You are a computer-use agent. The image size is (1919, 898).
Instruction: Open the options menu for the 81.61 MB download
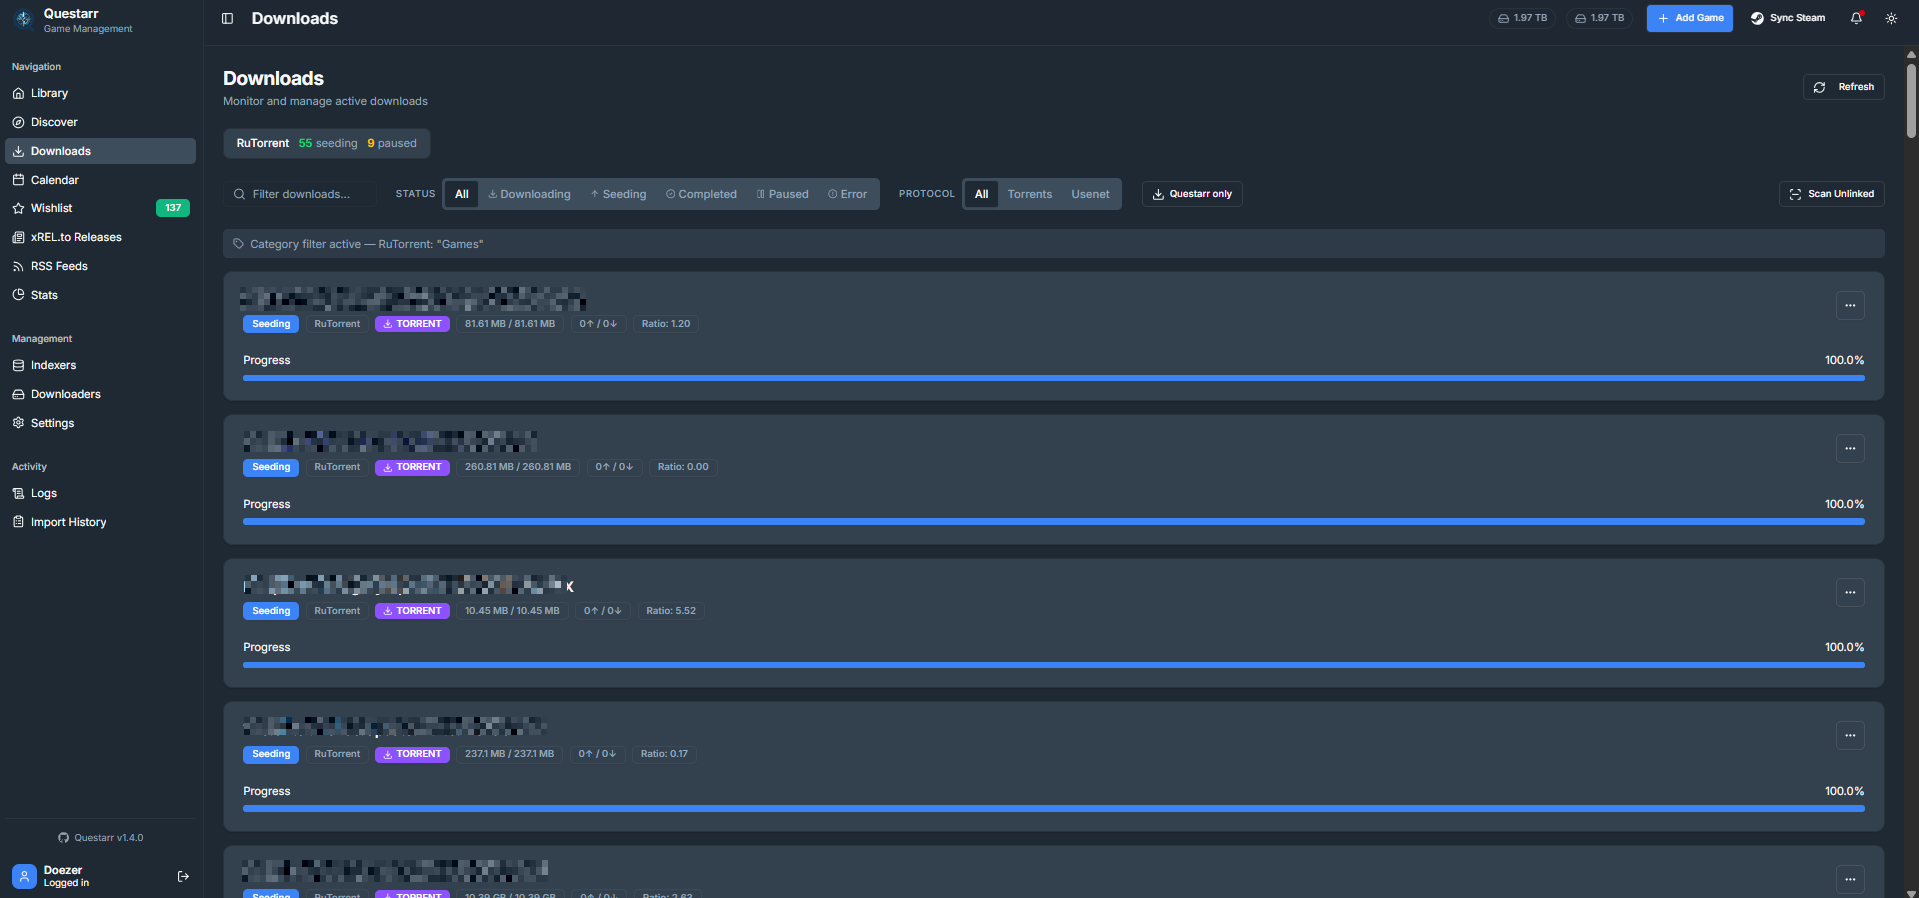1850,305
